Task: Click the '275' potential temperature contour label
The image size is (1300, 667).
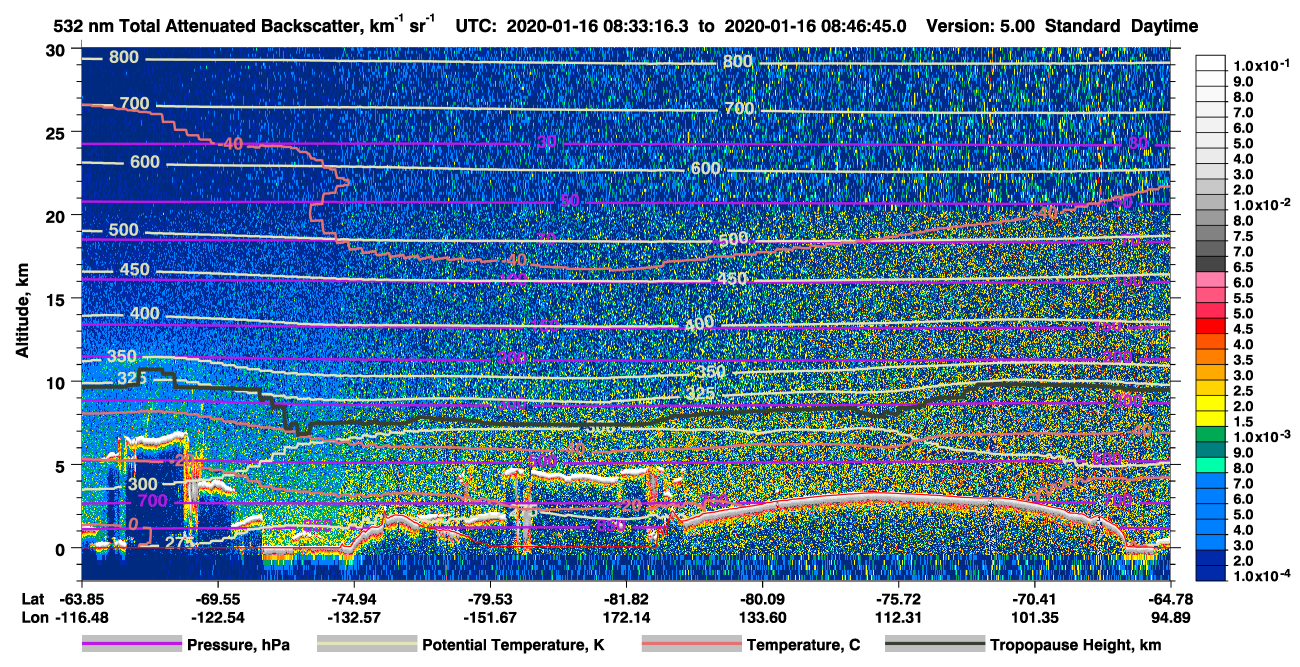Action: coord(178,542)
